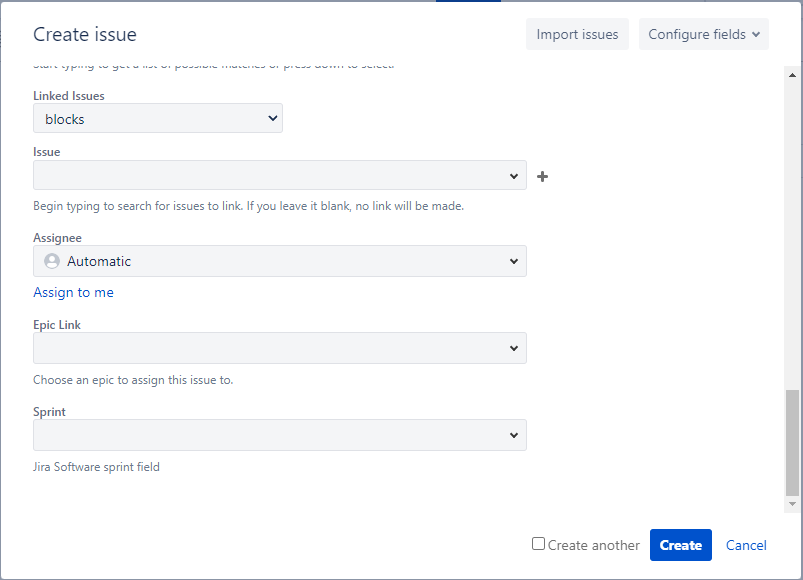Screen dimensions: 803x580
Task: Click the scrollbar up arrow
Action: (792, 75)
